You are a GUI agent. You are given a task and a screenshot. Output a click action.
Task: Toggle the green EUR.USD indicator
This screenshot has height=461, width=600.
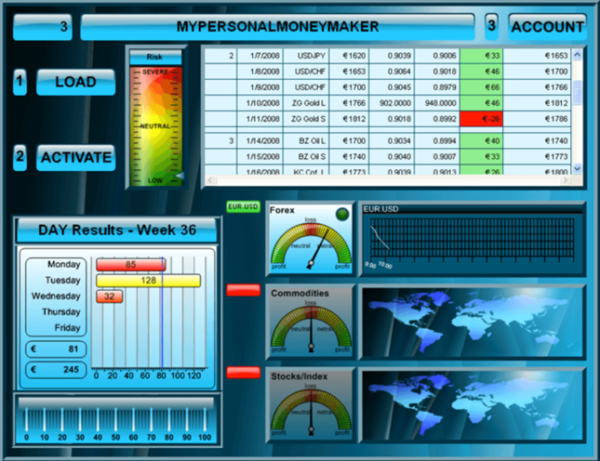[x=243, y=207]
